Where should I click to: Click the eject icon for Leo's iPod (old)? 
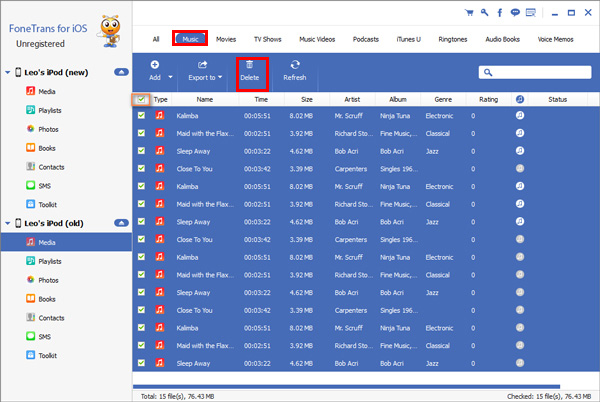[121, 223]
